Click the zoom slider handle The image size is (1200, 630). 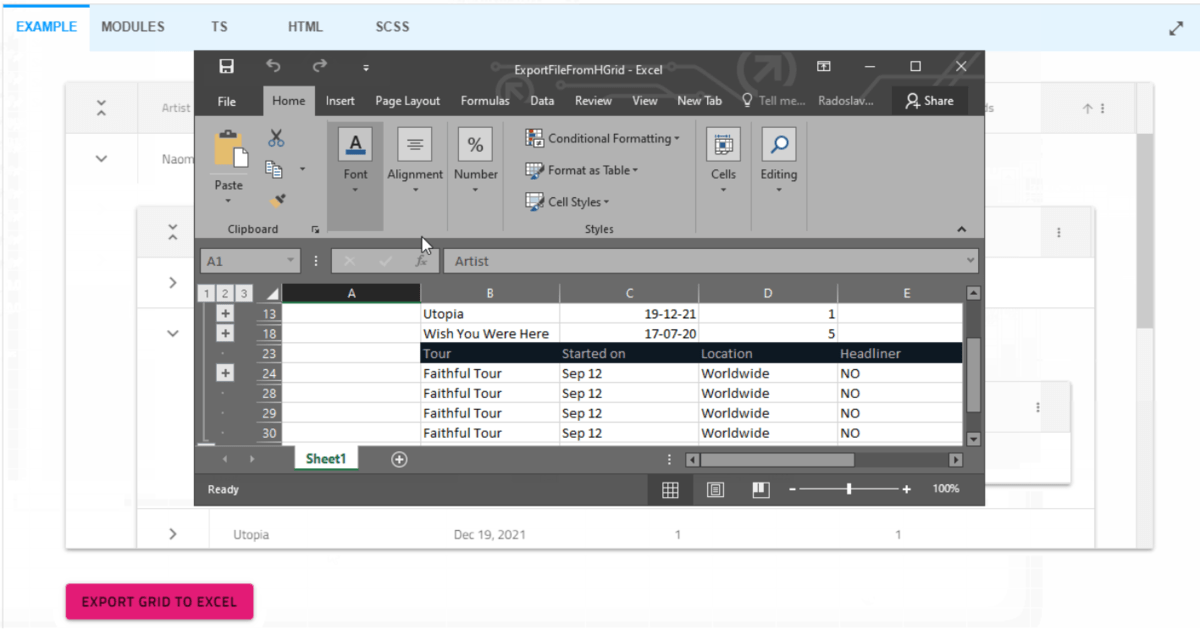(x=849, y=489)
